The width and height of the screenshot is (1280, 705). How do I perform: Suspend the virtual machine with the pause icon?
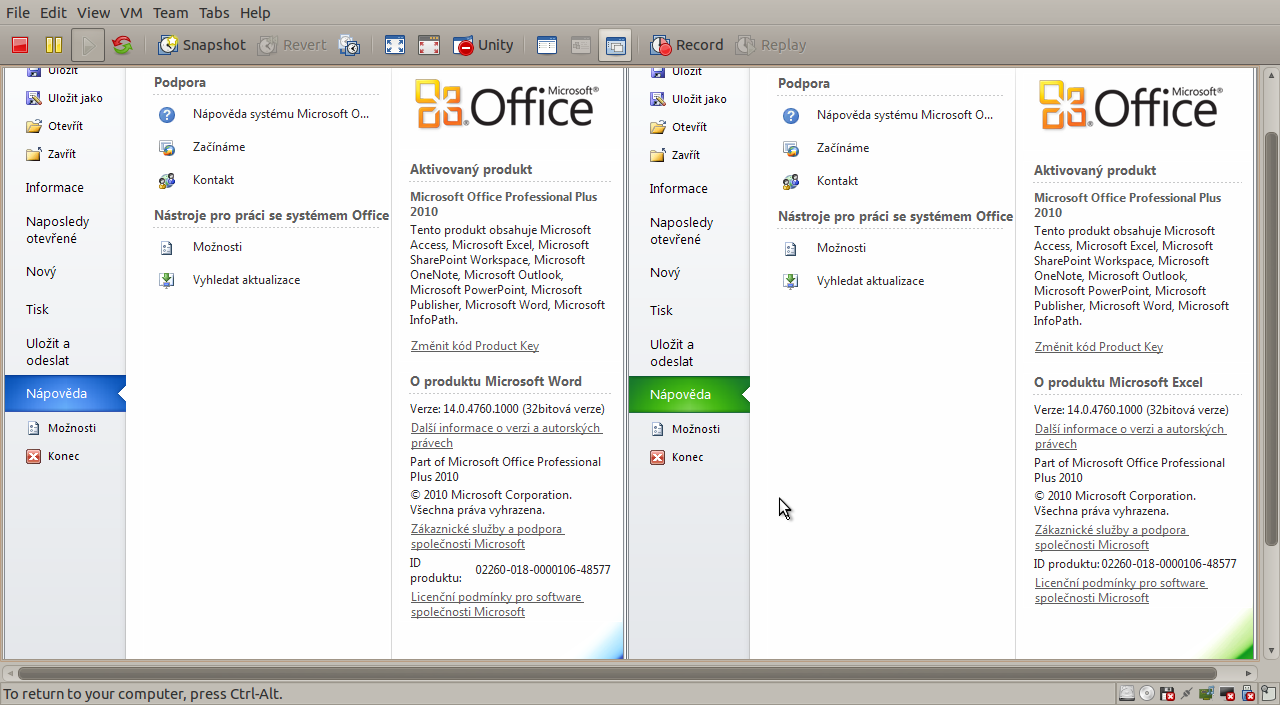[53, 45]
